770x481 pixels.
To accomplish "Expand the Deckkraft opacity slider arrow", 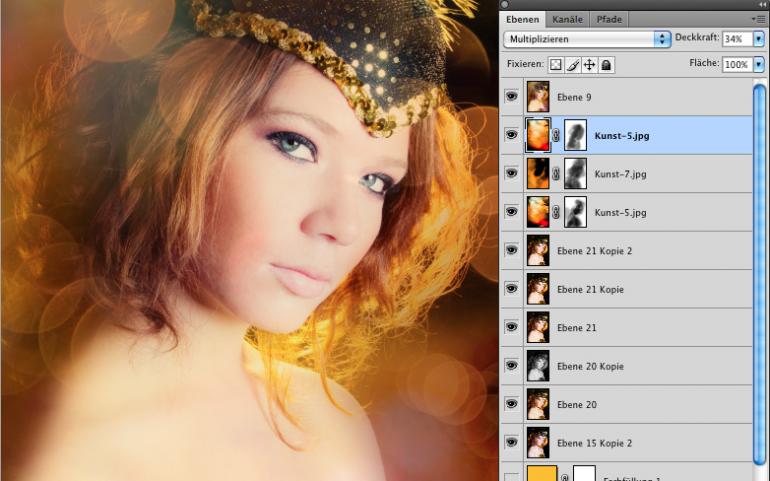I will 758,39.
